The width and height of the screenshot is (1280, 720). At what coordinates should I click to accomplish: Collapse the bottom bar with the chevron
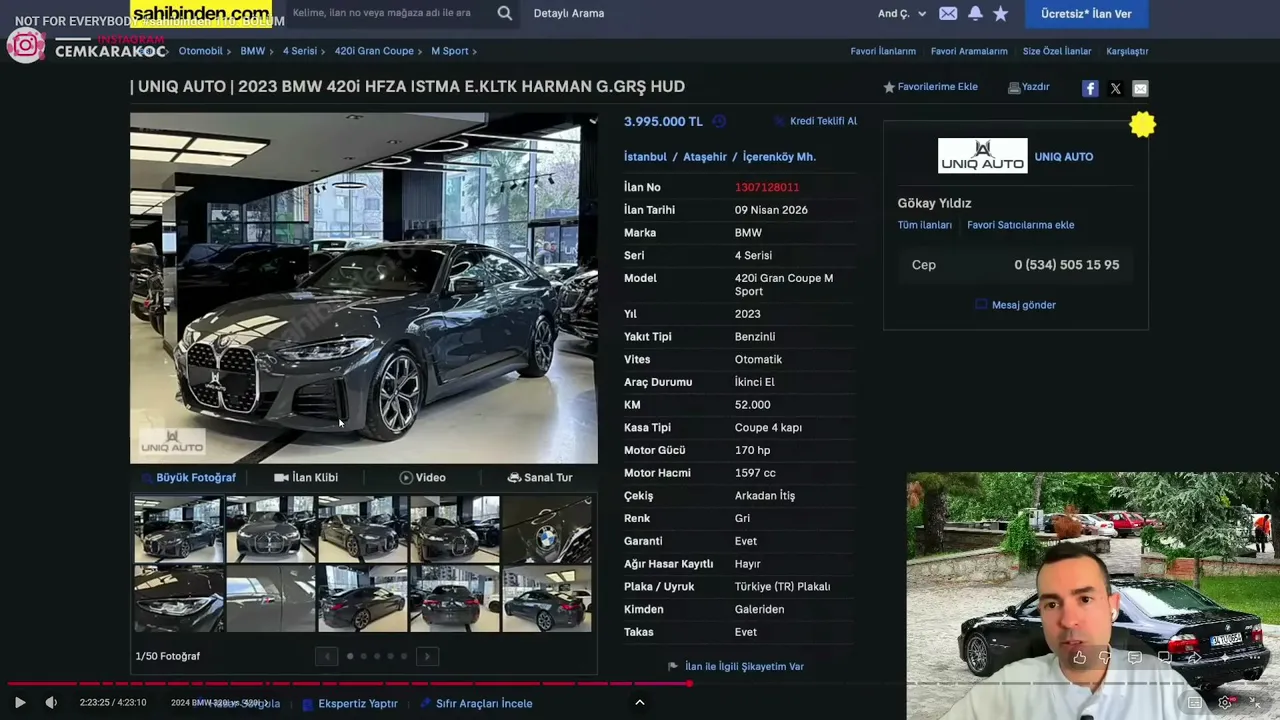pyautogui.click(x=640, y=703)
